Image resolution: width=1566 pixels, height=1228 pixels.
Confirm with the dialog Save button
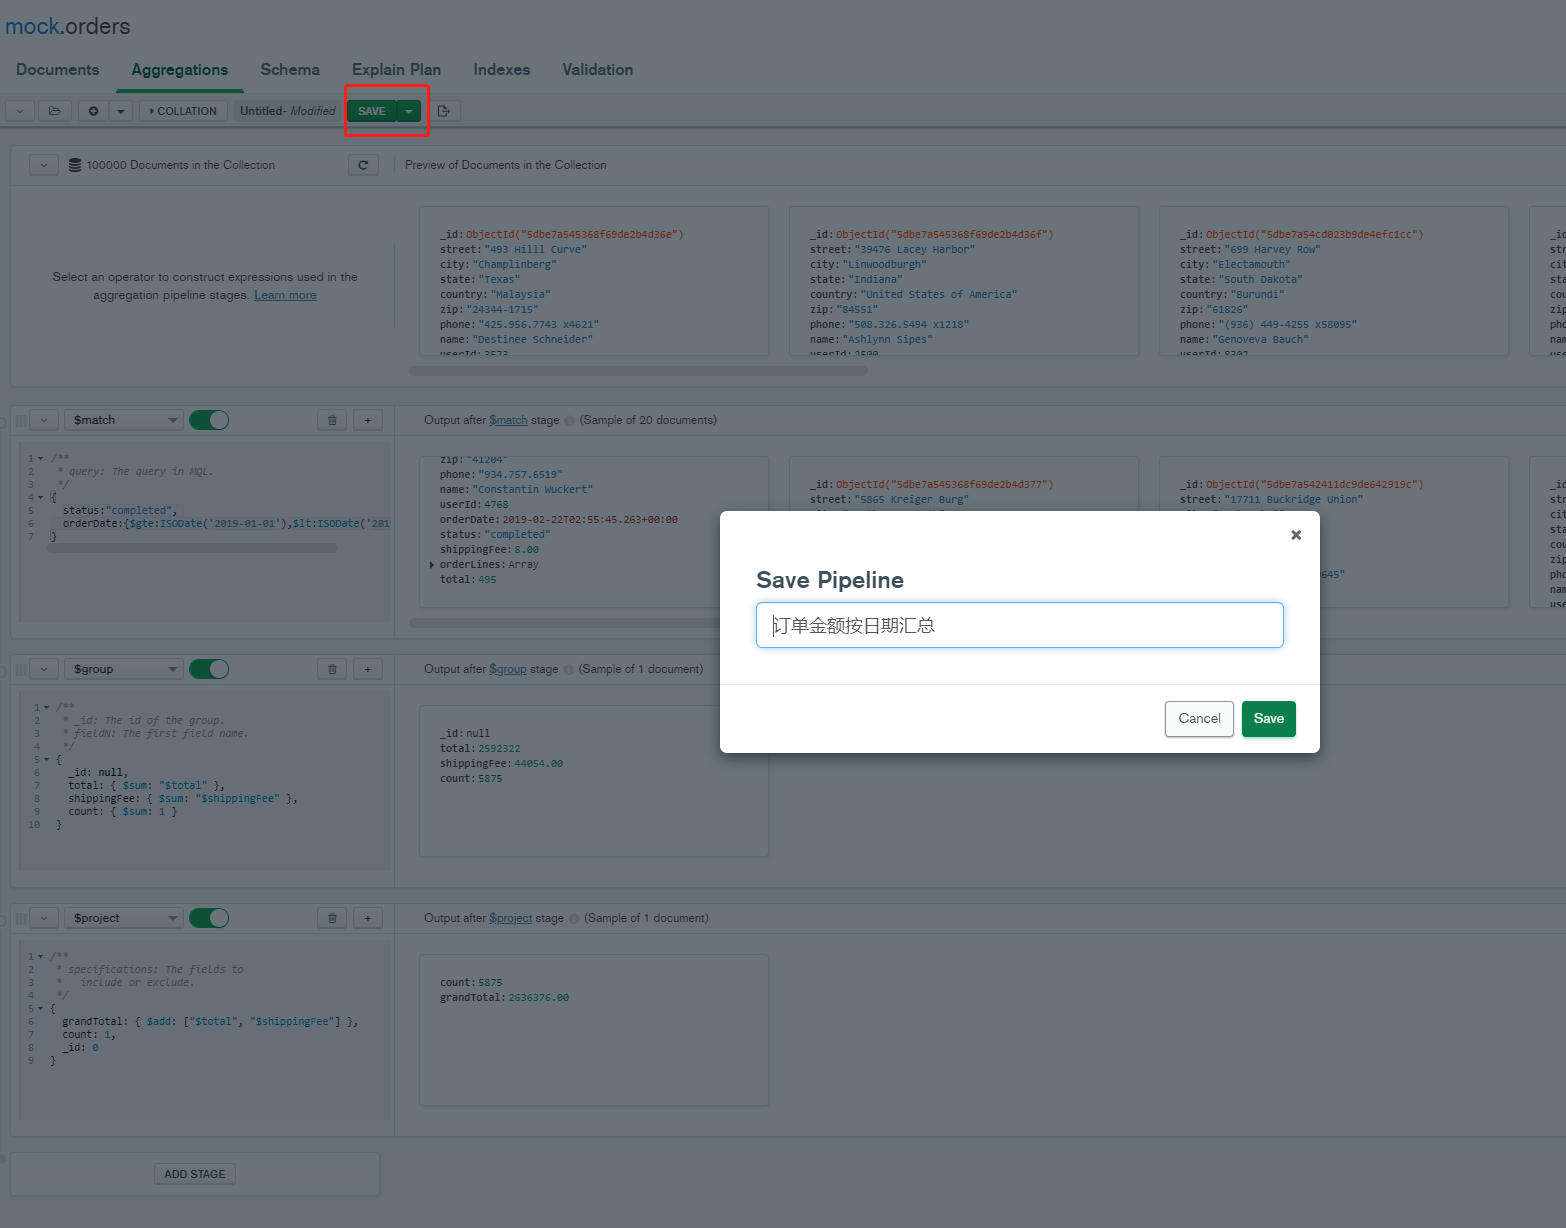[1269, 719]
